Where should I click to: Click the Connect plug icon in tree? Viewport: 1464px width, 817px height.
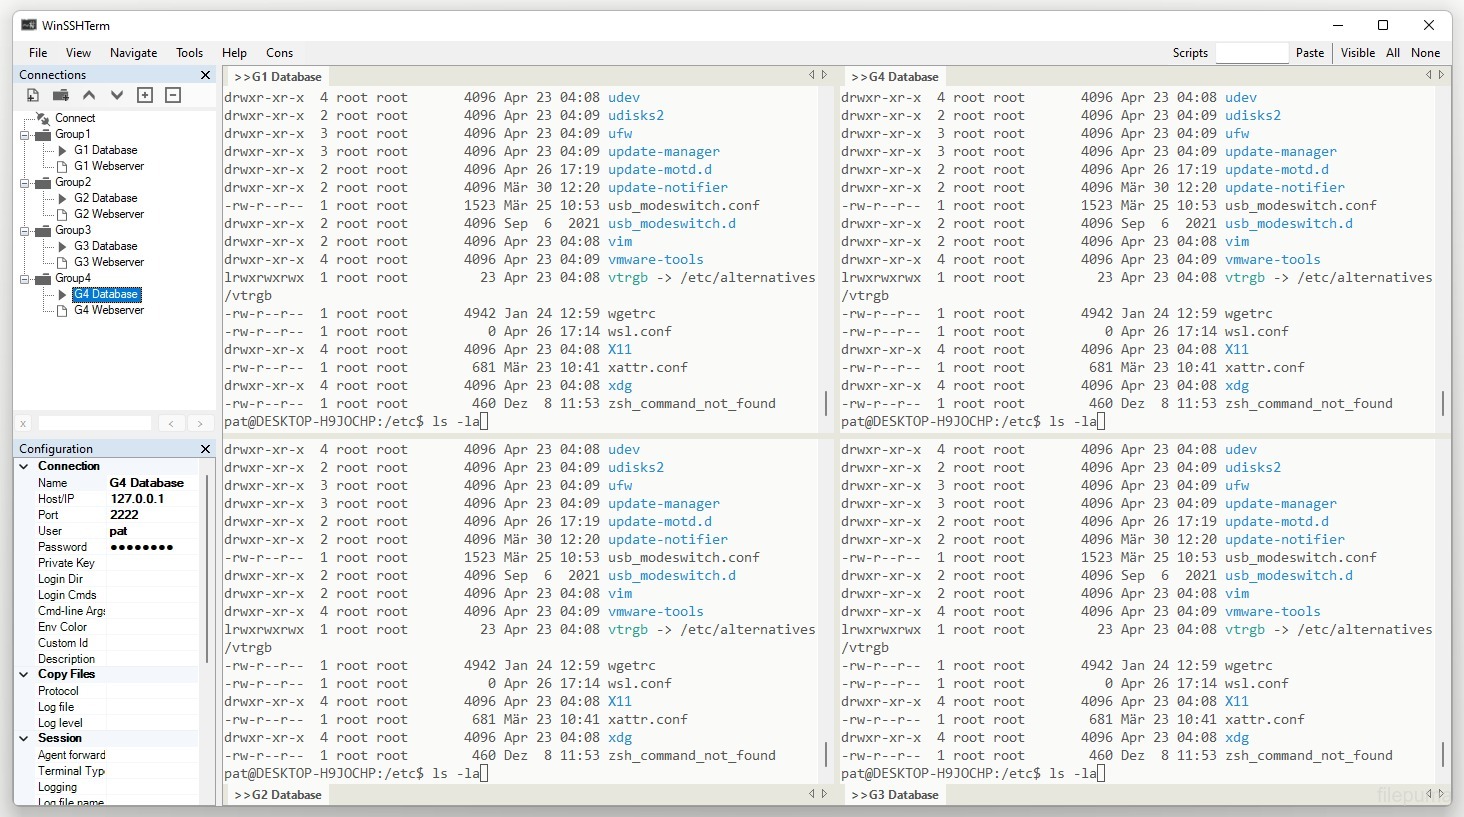coord(43,118)
